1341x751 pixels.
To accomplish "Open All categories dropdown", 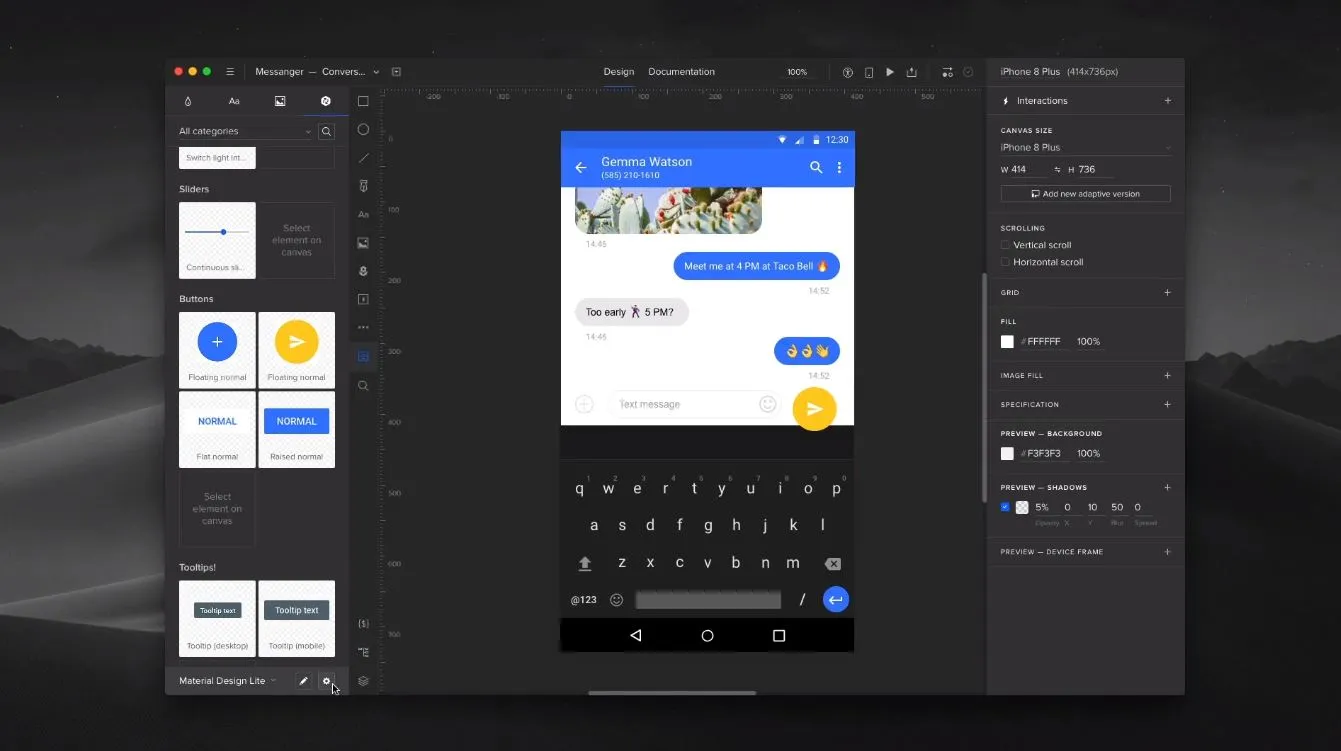I will (246, 131).
